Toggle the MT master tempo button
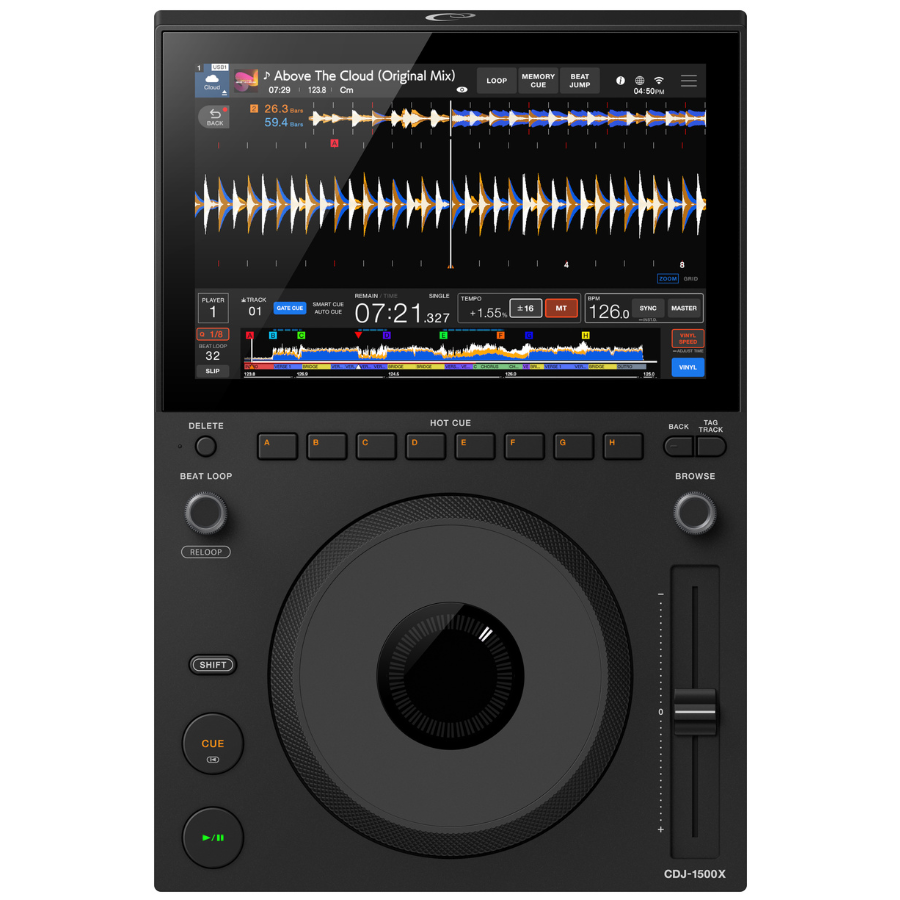 tap(561, 309)
